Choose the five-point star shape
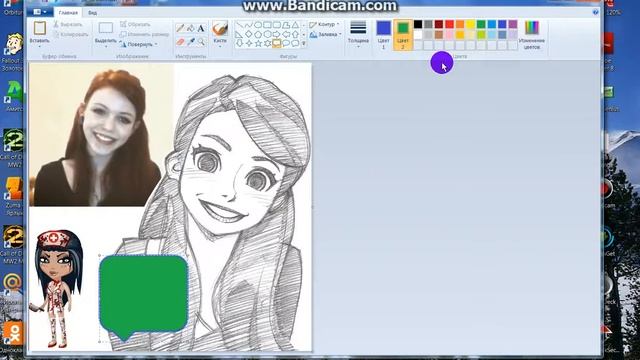Screen dimensions: 640x360 258,43
